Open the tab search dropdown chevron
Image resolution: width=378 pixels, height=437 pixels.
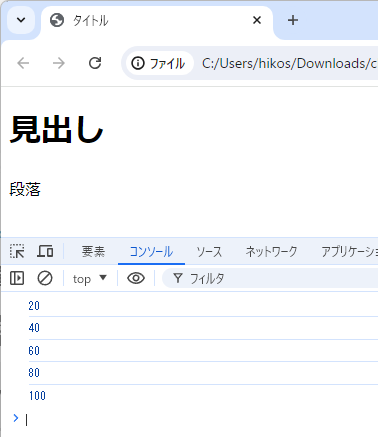[21, 20]
